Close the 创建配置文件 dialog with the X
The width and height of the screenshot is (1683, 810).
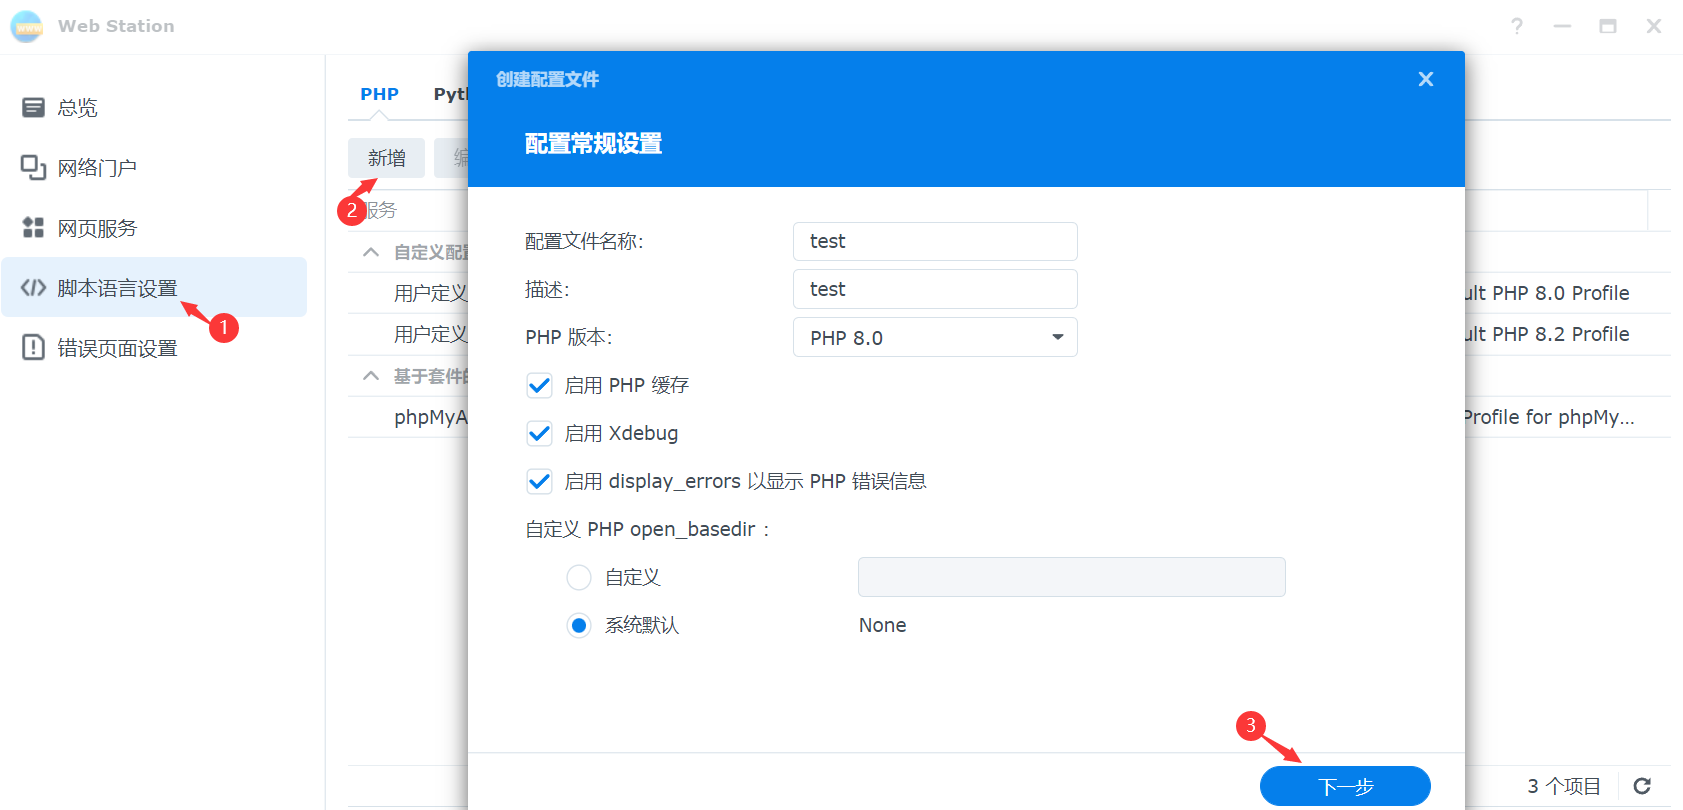coord(1426,79)
